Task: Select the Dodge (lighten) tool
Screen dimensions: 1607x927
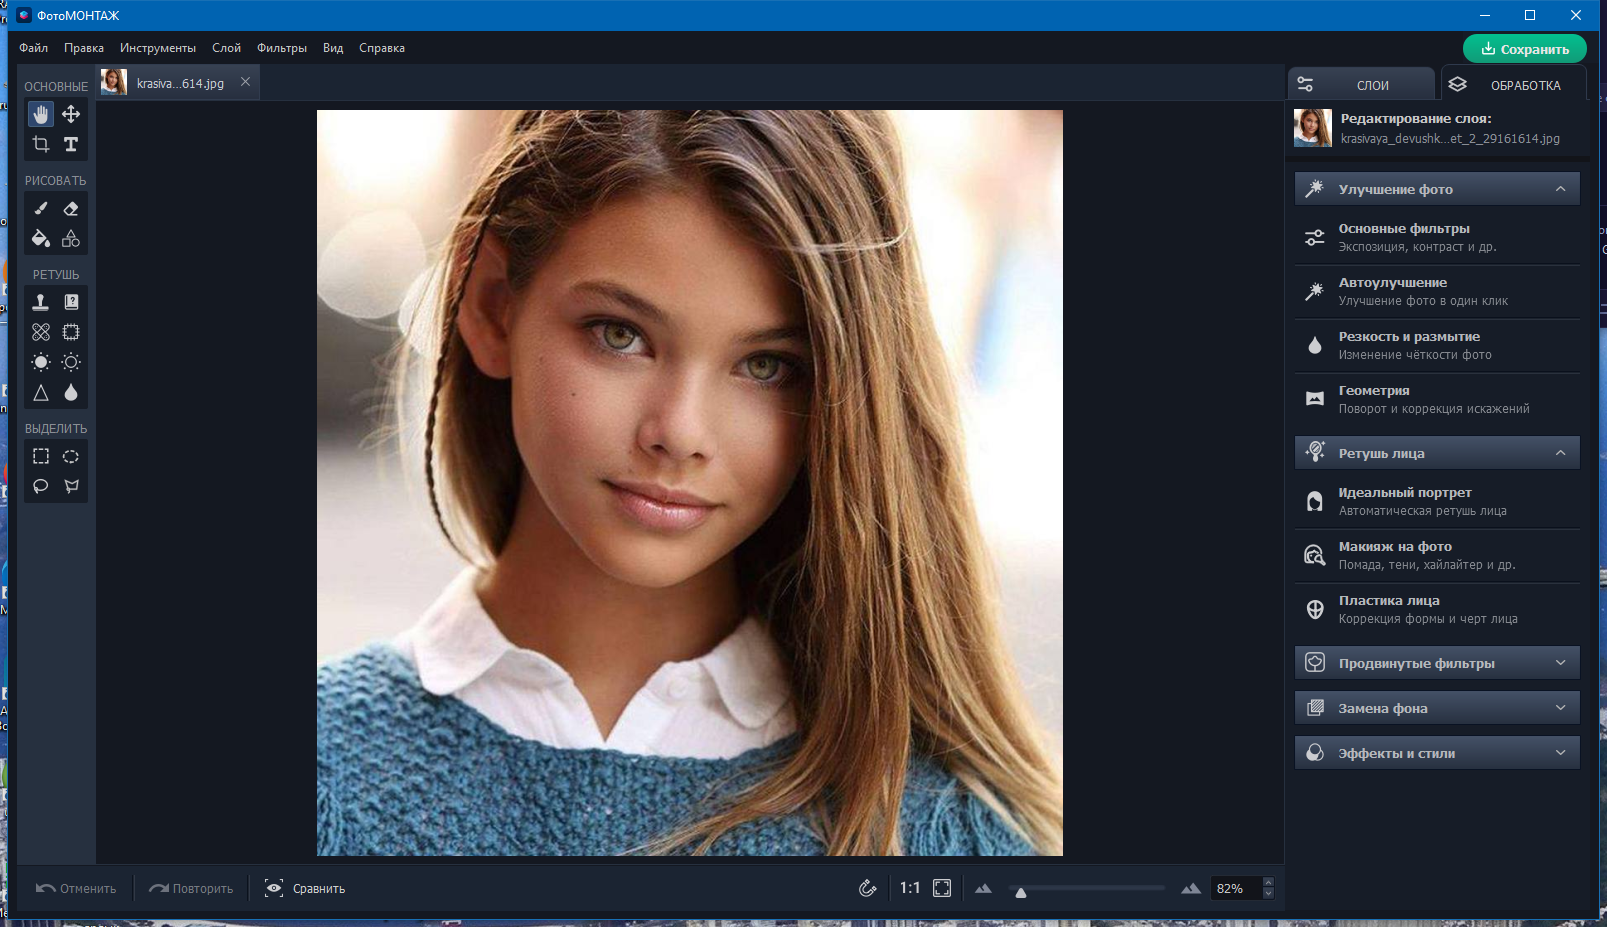Action: [x=41, y=362]
